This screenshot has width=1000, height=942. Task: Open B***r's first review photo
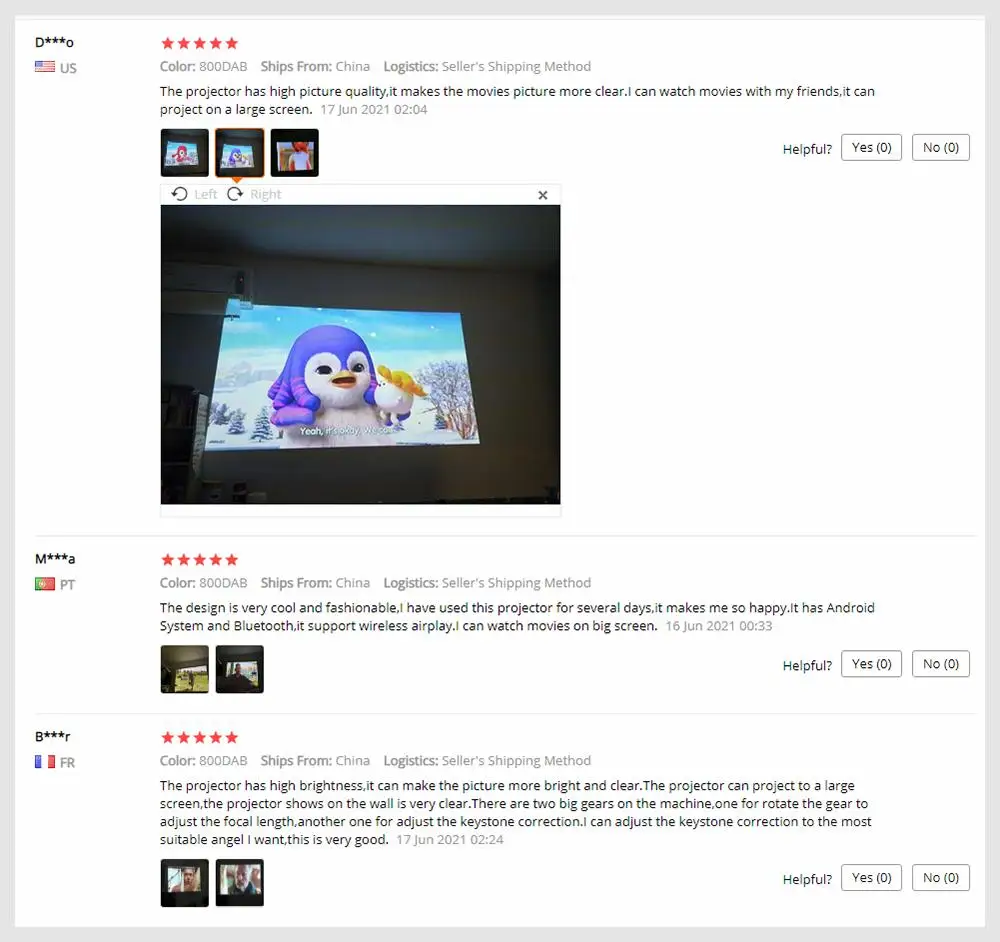coord(184,883)
